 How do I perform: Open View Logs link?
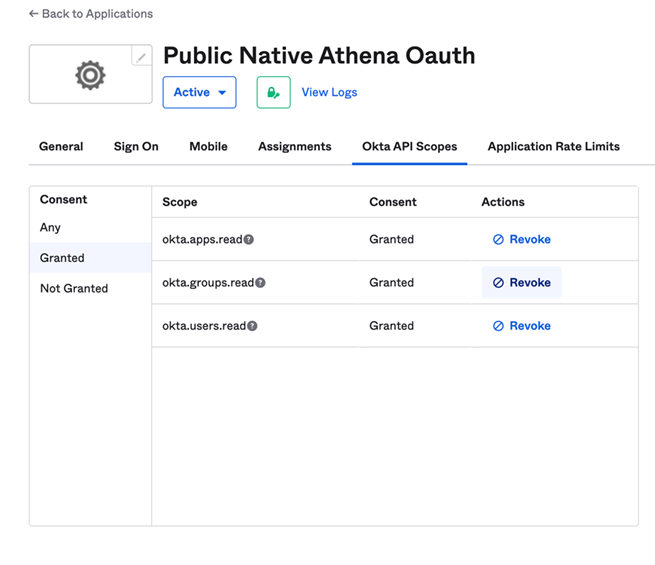coord(329,92)
